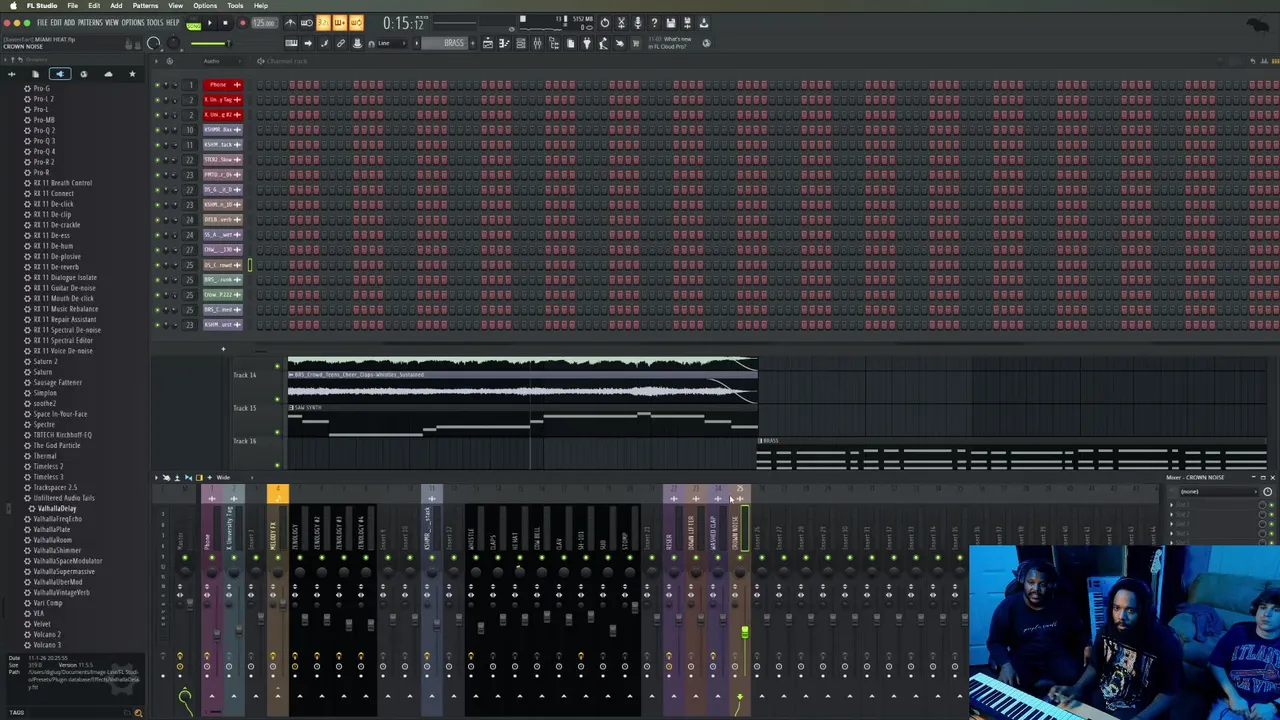Screen dimensions: 1280x720
Task: Toggle the highlighted loop recording button
Action: 357,23
